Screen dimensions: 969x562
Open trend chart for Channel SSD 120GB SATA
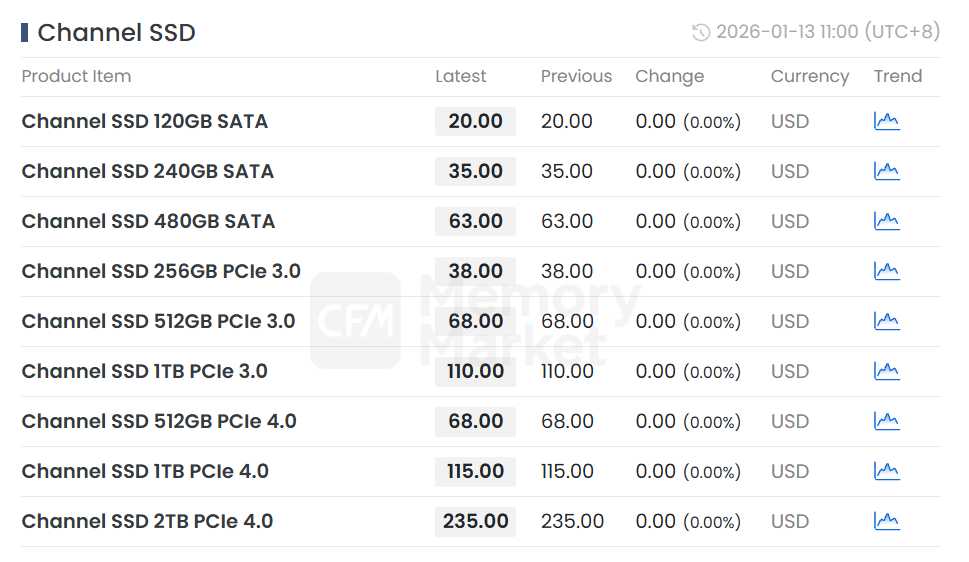point(886,121)
